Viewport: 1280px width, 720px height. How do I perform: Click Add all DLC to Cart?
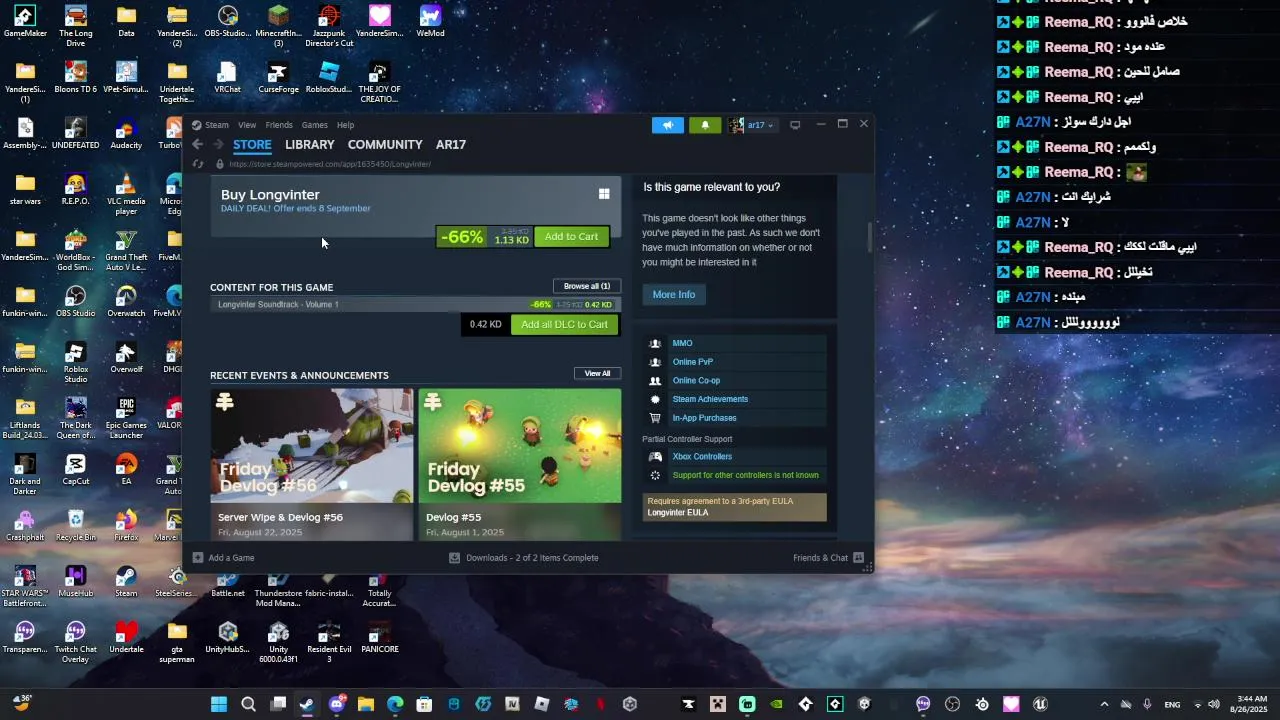click(x=564, y=325)
